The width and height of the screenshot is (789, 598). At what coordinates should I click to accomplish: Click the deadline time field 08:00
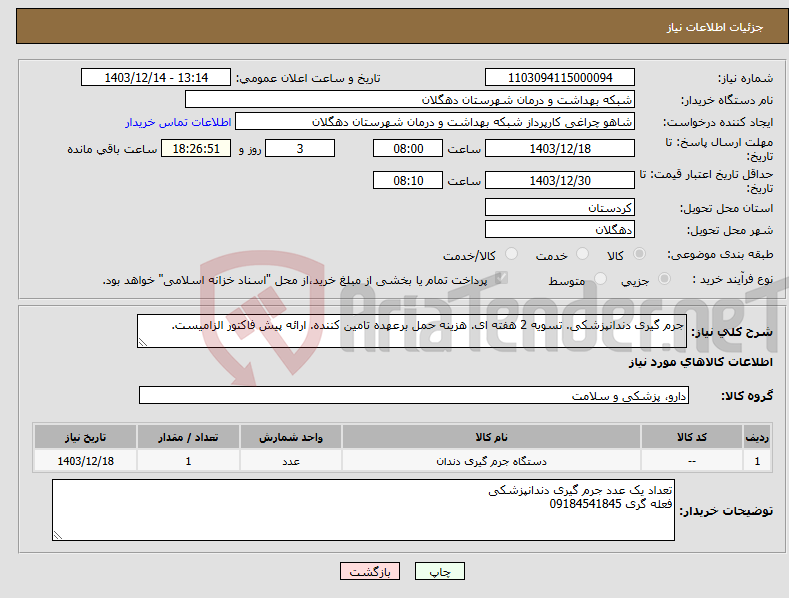pyautogui.click(x=408, y=148)
